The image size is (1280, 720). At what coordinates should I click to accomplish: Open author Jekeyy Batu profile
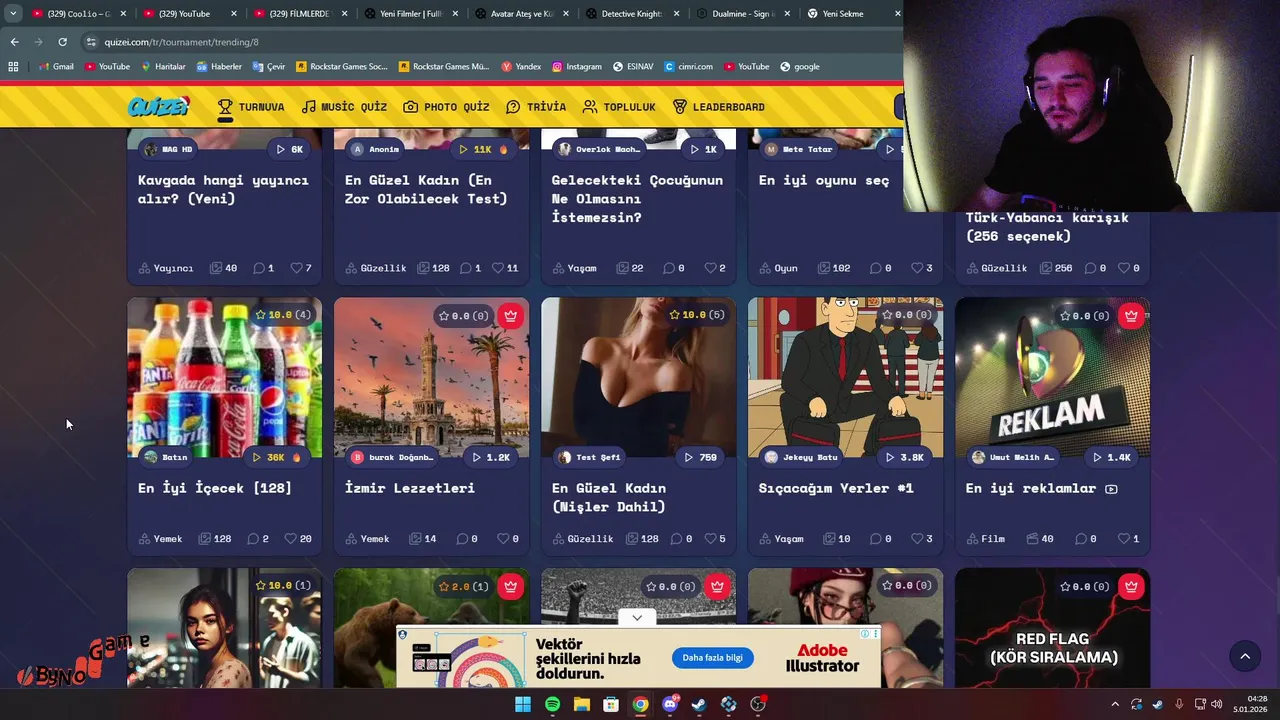click(x=800, y=457)
